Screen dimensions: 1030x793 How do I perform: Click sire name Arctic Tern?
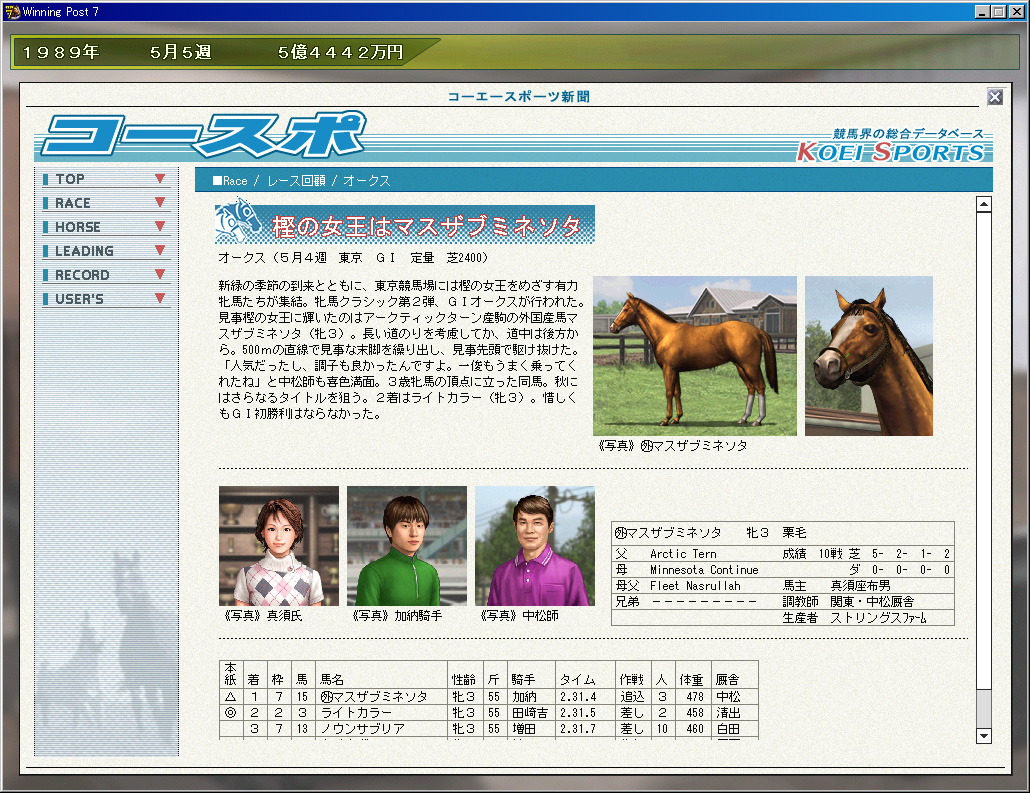pyautogui.click(x=683, y=554)
